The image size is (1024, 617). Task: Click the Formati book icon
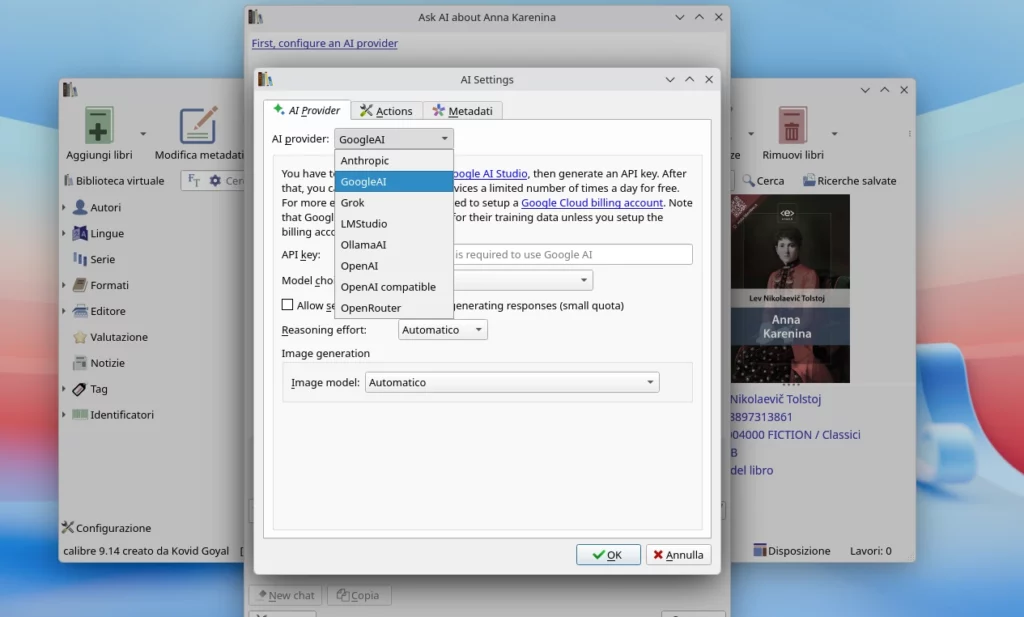pyautogui.click(x=80, y=285)
